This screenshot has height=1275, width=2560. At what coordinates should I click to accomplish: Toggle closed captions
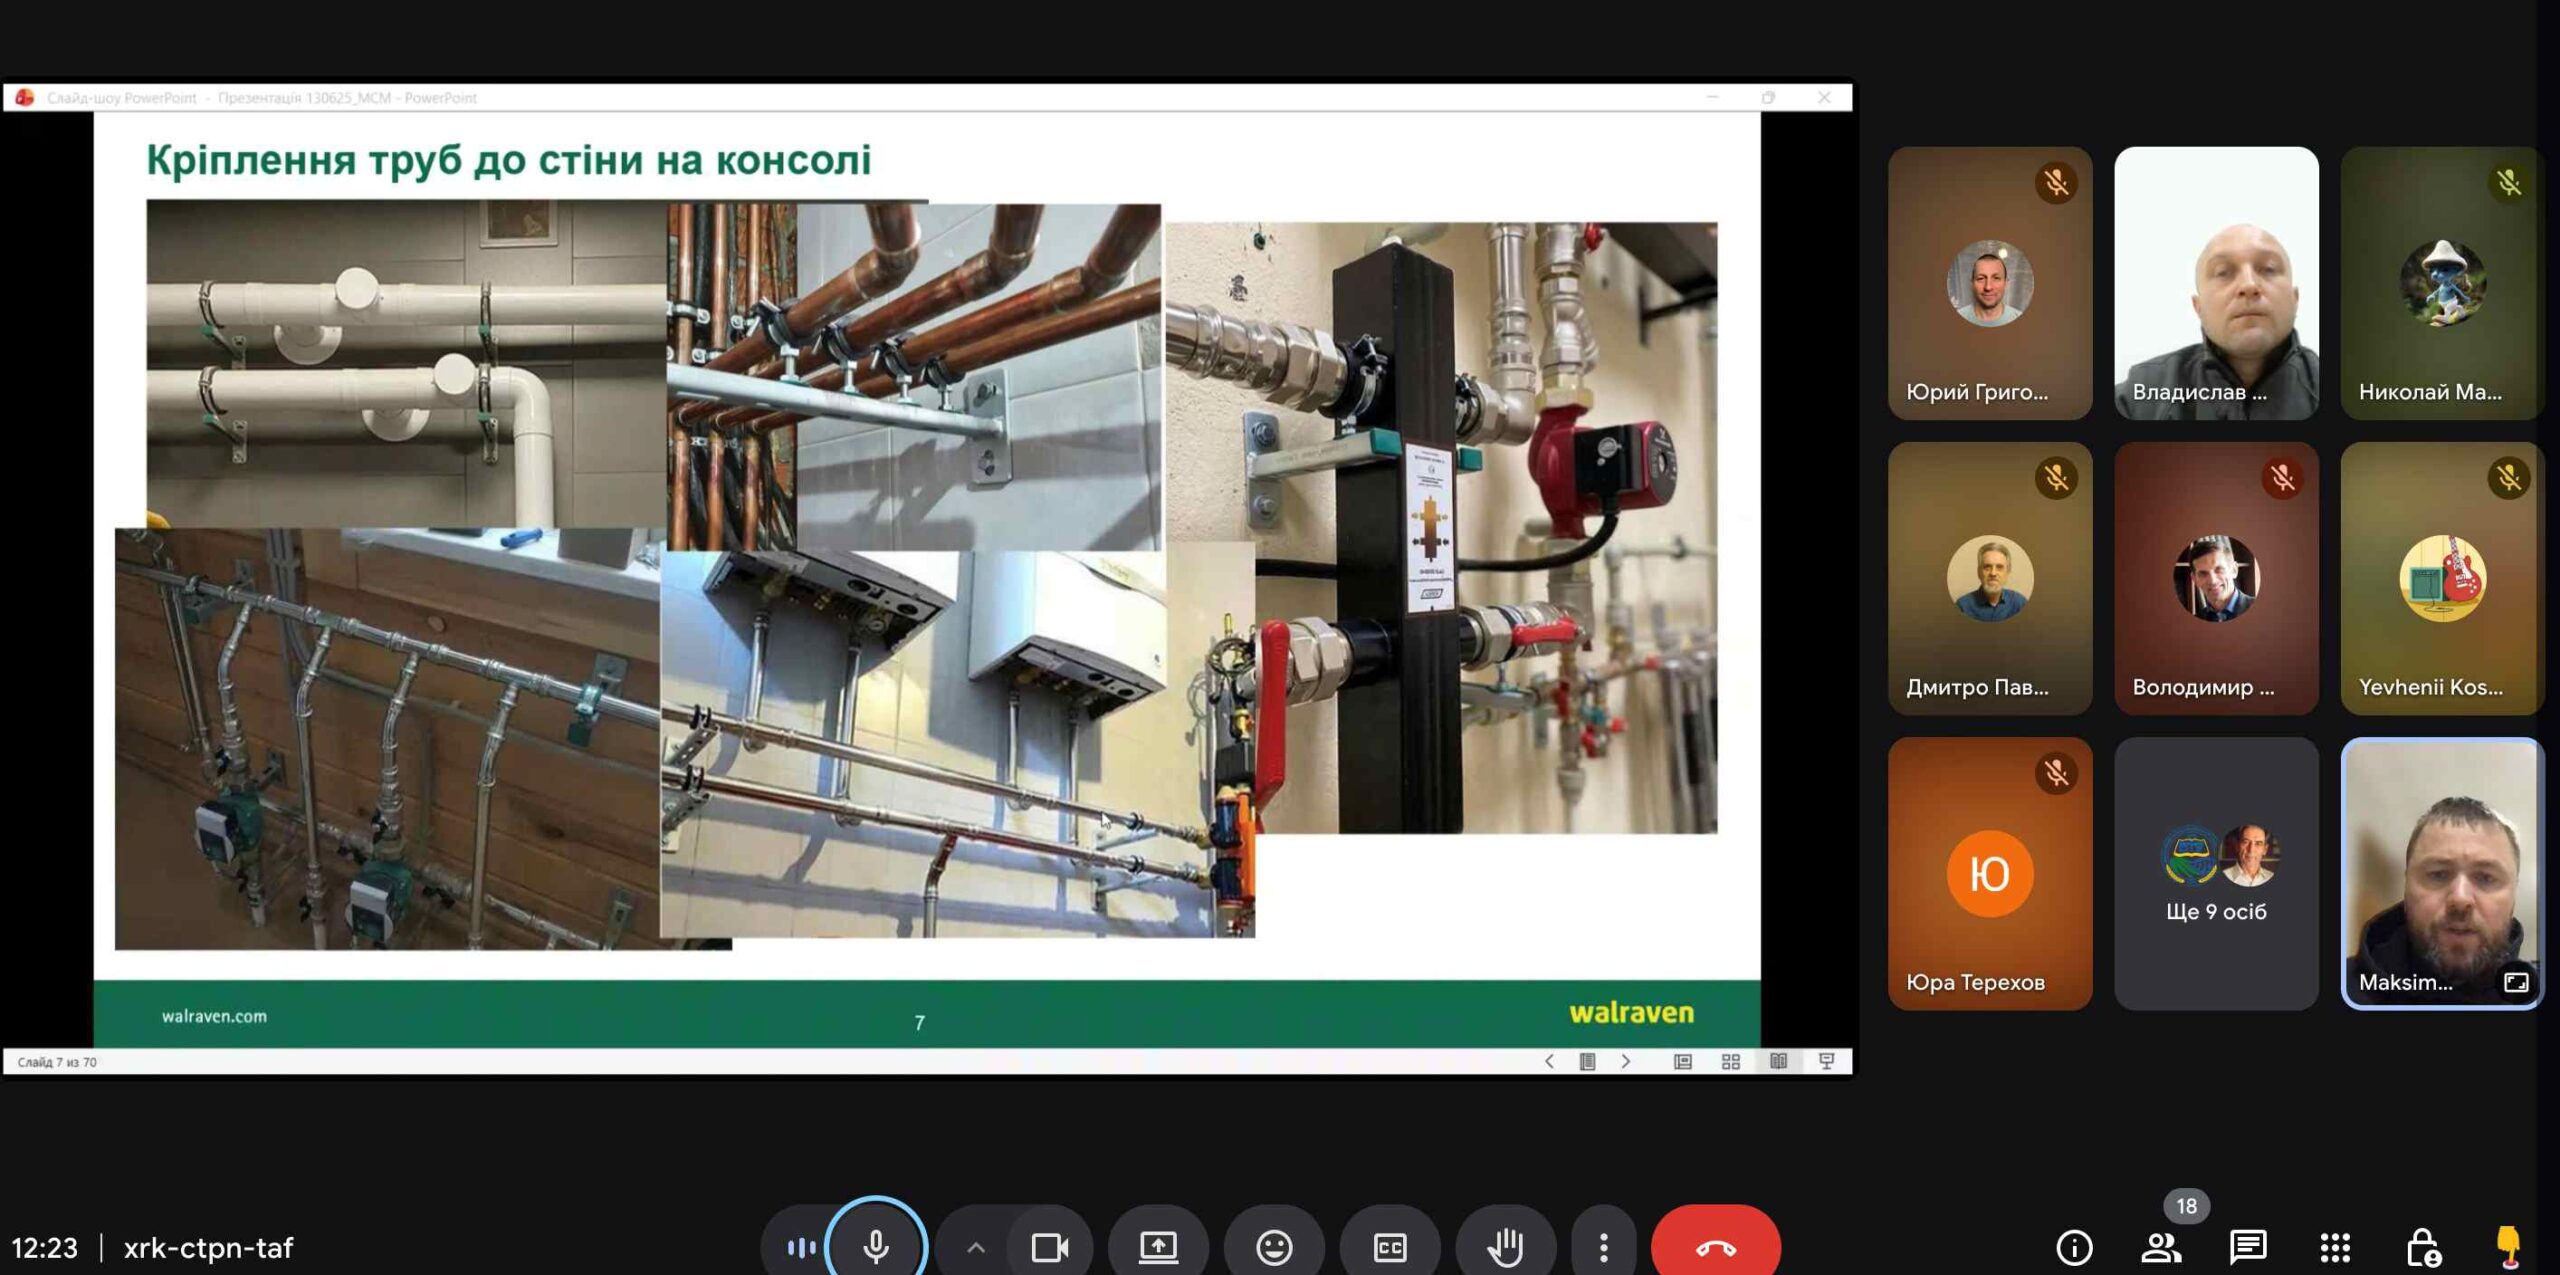1389,1247
